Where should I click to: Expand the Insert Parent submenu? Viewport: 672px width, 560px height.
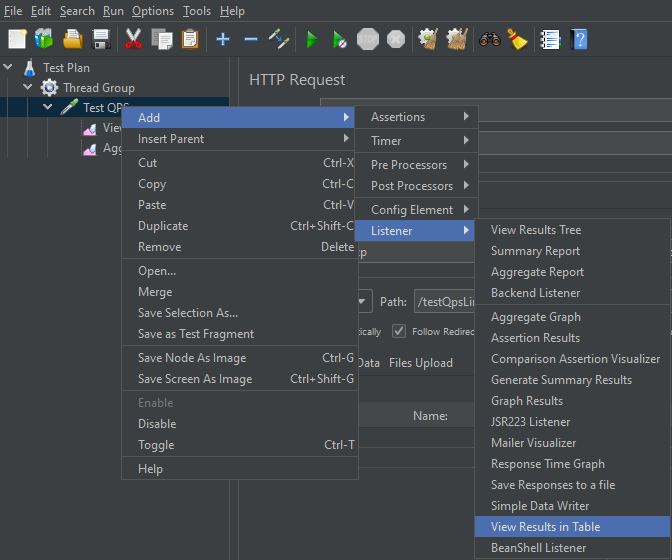240,139
